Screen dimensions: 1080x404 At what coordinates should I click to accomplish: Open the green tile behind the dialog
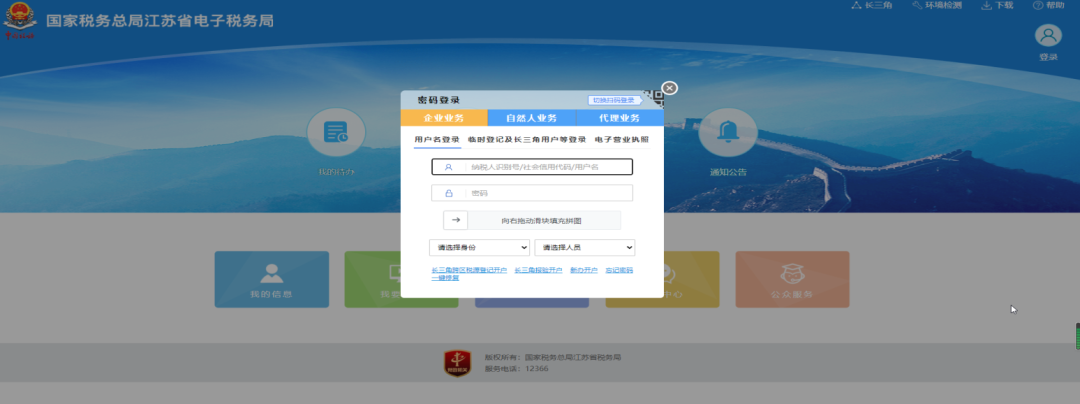pos(372,279)
